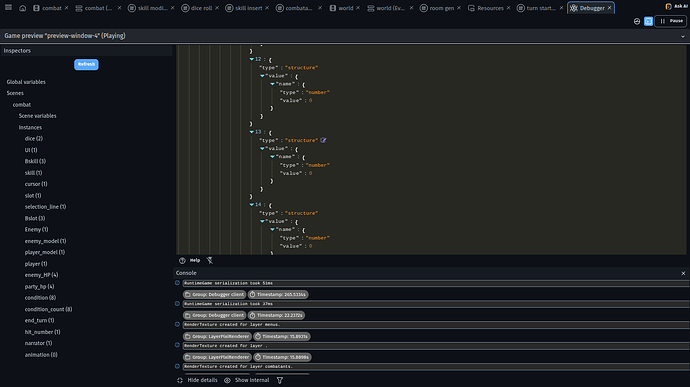Image resolution: width=690 pixels, height=387 pixels.
Task: Close the Console panel
Action: tap(683, 273)
